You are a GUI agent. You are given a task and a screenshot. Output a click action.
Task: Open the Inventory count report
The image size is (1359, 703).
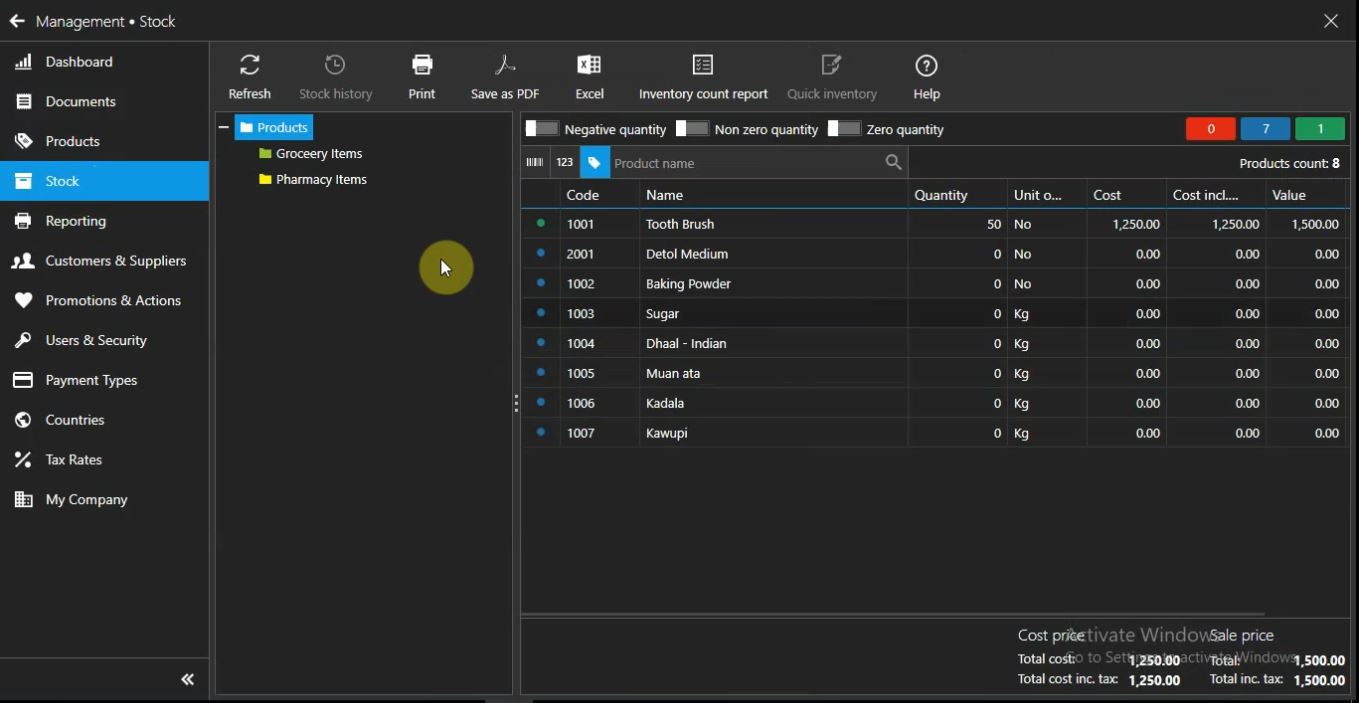[x=703, y=77]
